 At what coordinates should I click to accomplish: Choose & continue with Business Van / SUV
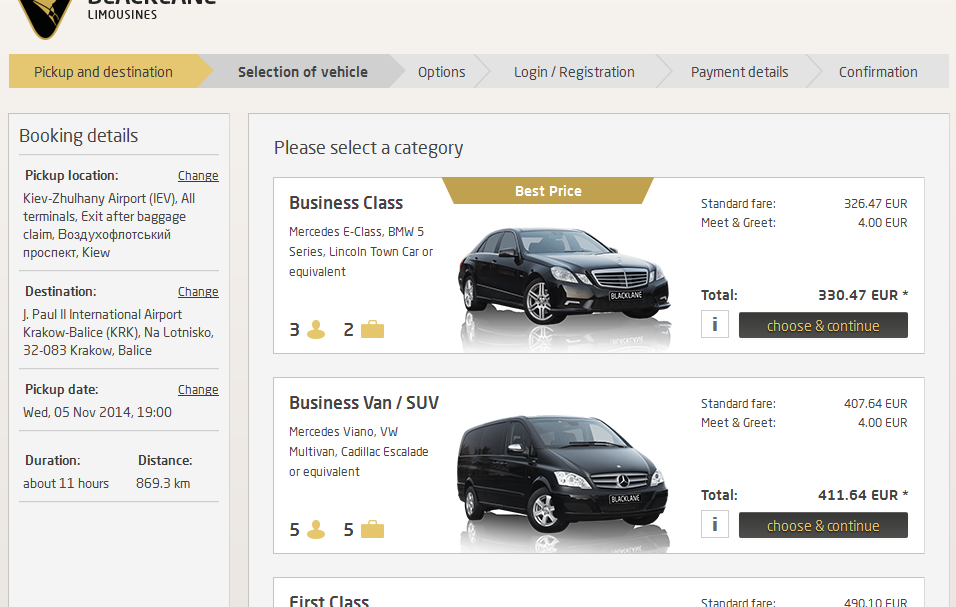pyautogui.click(x=823, y=525)
